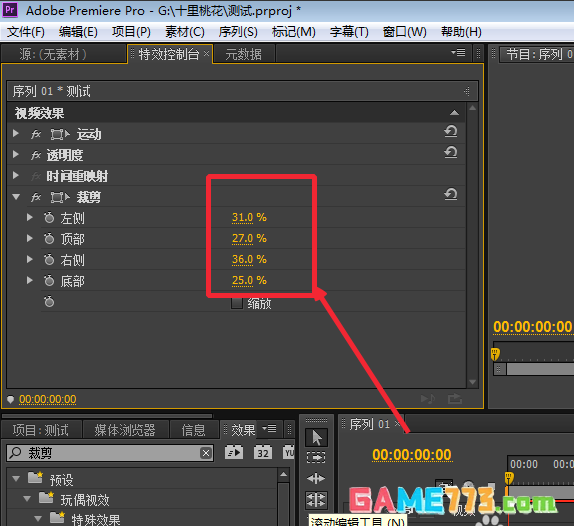Click the effect controls vertical scrollbar down arrow
The width and height of the screenshot is (574, 526).
[473, 382]
